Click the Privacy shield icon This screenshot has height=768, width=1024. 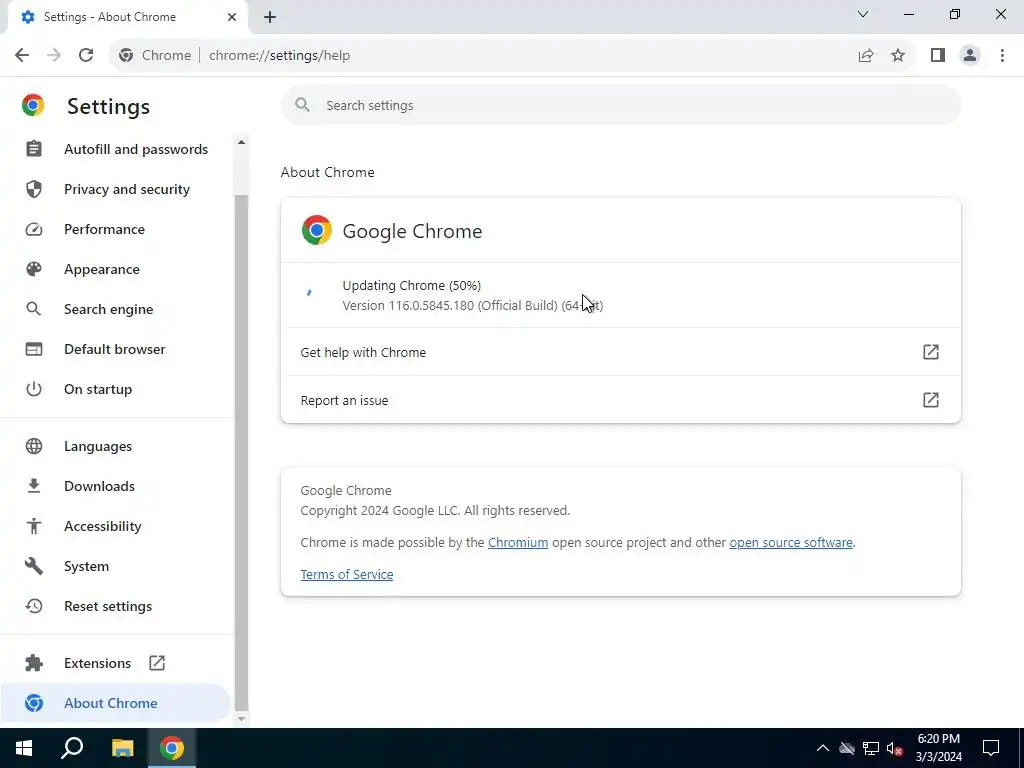pos(34,189)
